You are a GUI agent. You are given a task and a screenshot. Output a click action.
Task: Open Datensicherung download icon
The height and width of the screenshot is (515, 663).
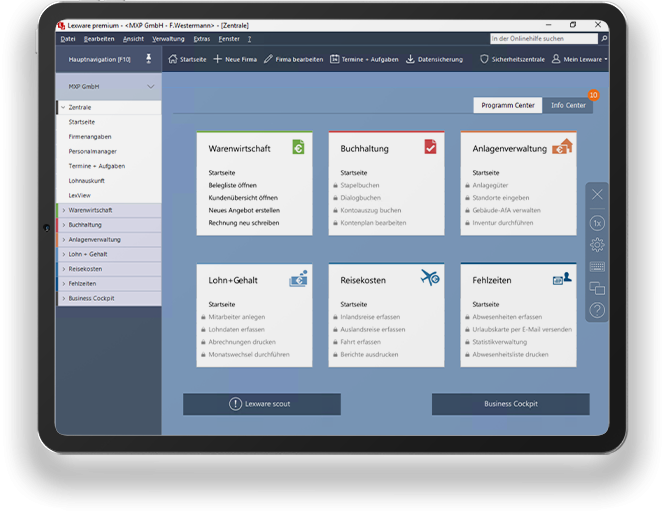[410, 59]
